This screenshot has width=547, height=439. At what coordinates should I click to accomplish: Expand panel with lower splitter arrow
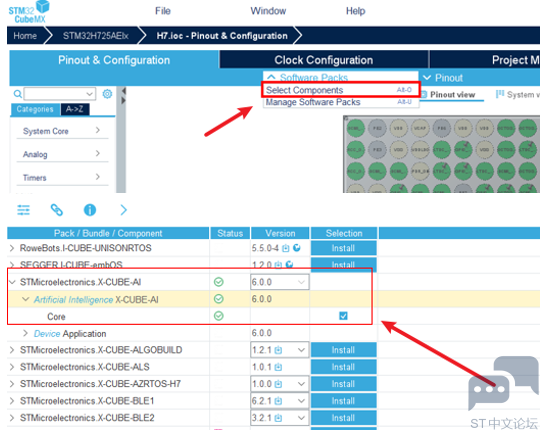[x=123, y=101]
